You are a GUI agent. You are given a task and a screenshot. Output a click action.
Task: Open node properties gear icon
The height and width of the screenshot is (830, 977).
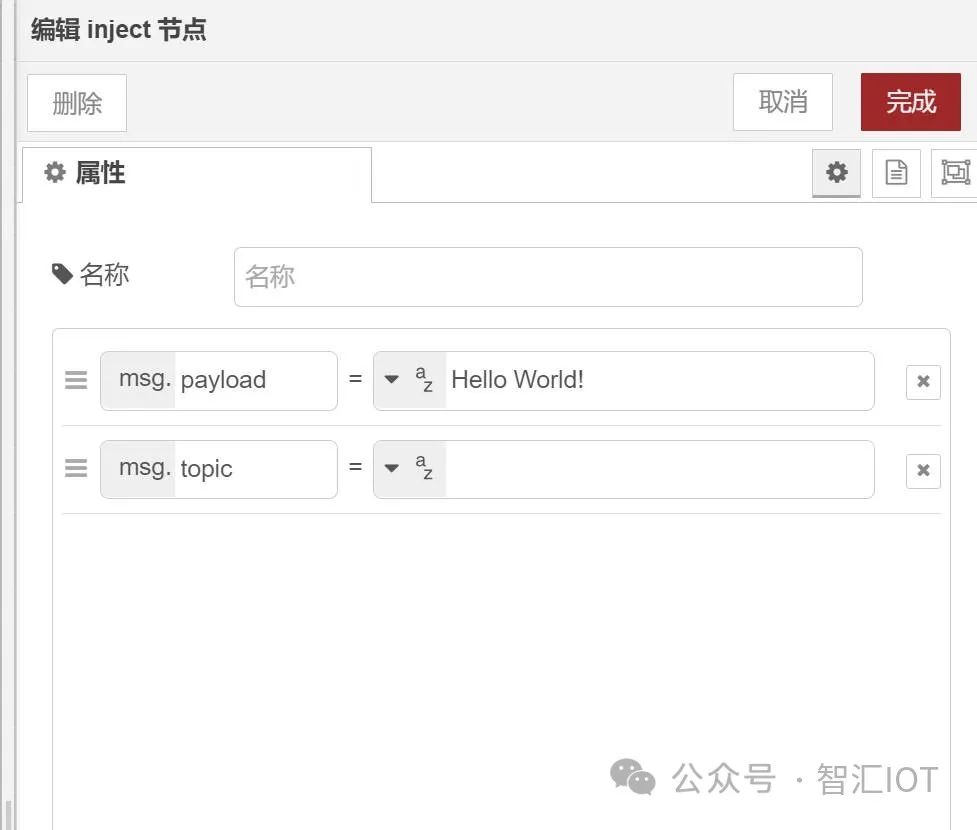point(836,173)
